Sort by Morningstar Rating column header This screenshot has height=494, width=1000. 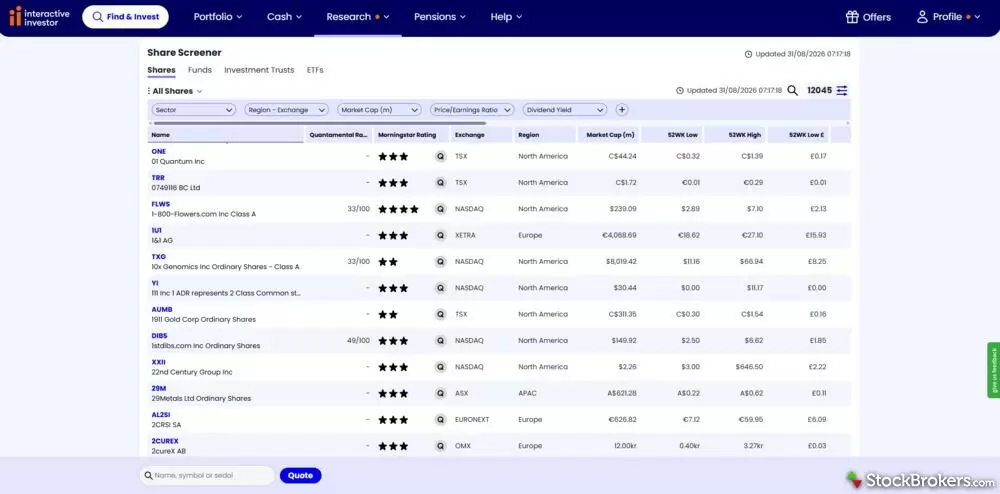coord(410,134)
